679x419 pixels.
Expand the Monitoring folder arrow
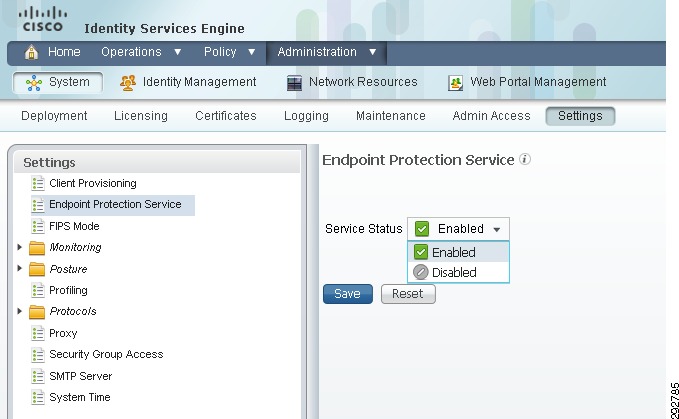coord(19,247)
